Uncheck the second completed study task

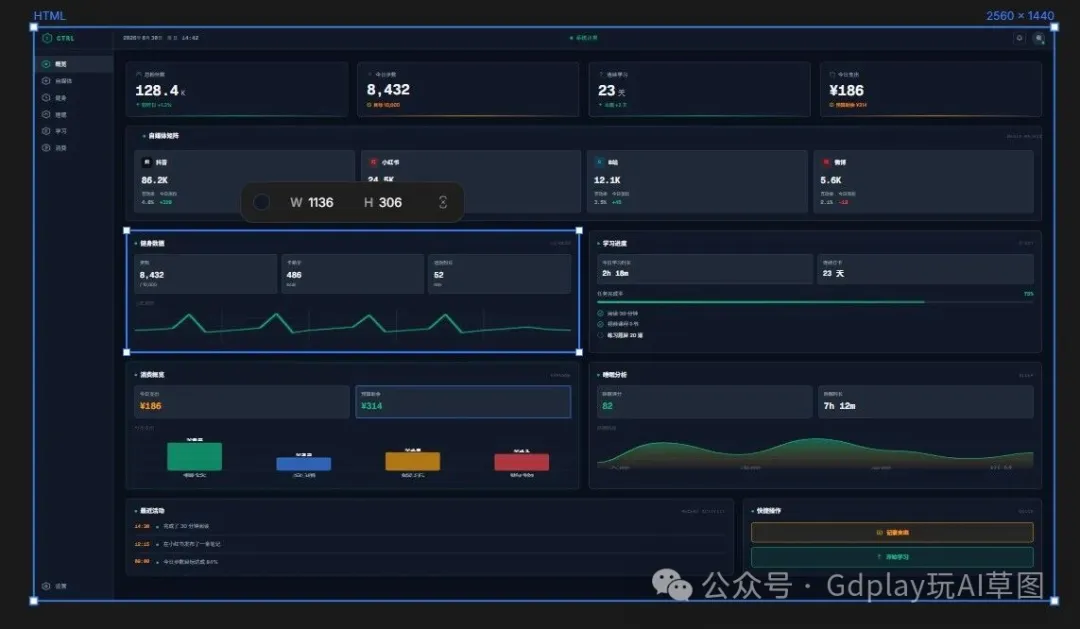(600, 324)
